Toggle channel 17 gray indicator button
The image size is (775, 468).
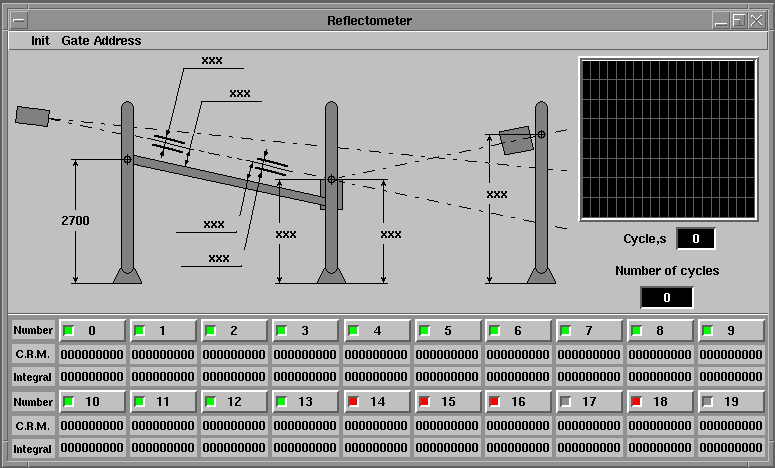(565, 401)
